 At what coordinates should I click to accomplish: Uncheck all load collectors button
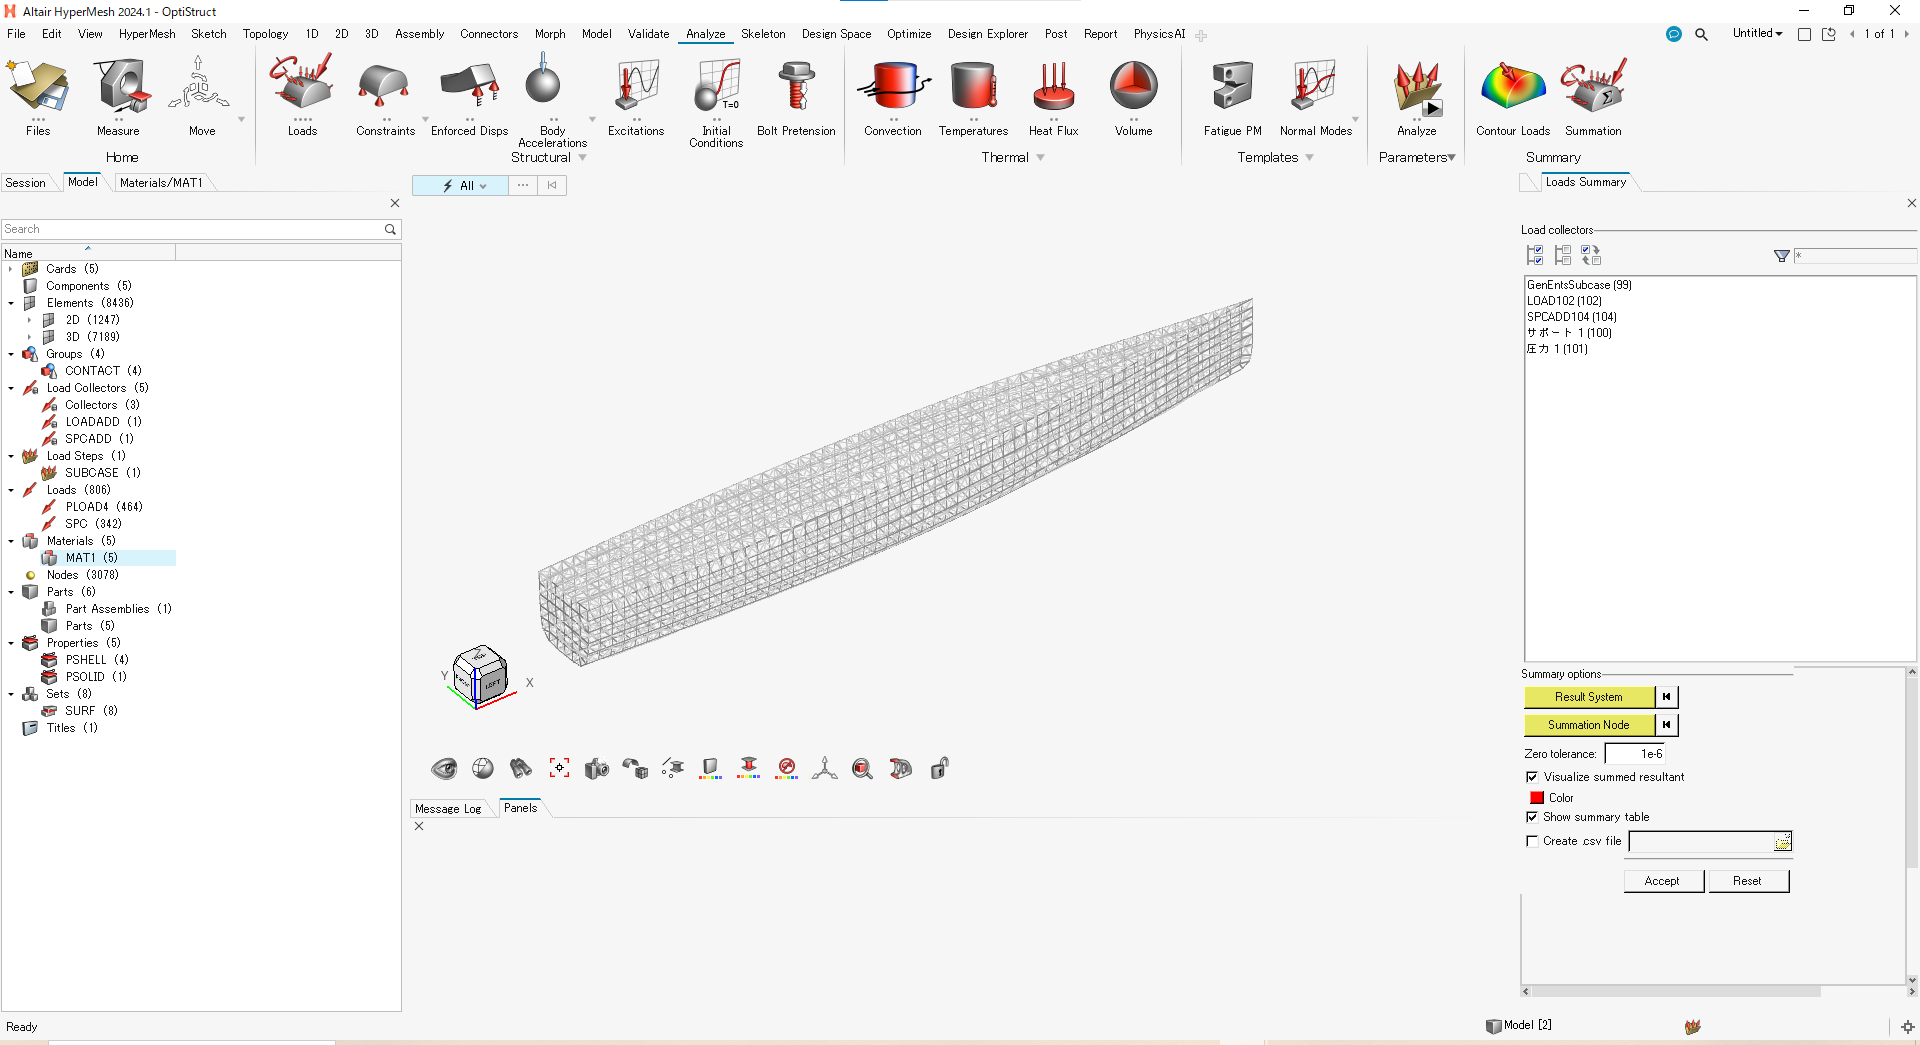(x=1563, y=255)
